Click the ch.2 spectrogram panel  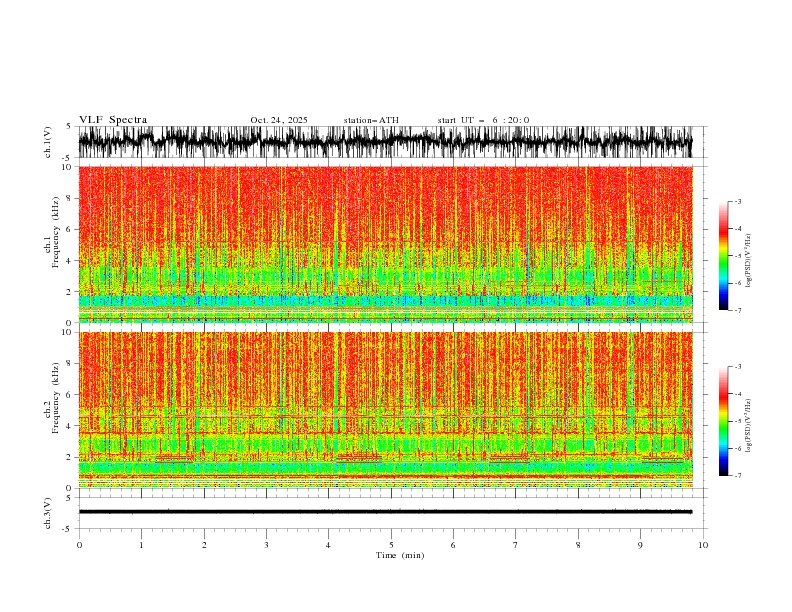386,410
